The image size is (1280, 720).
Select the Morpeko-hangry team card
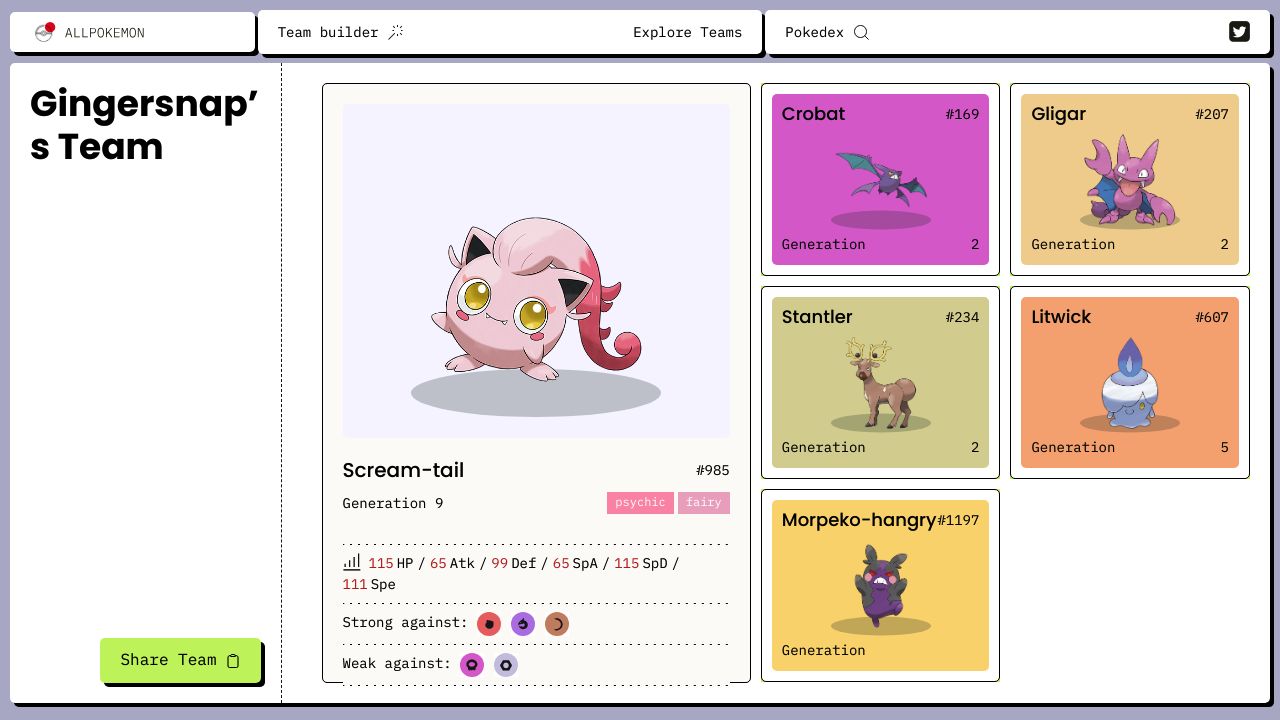[880, 585]
